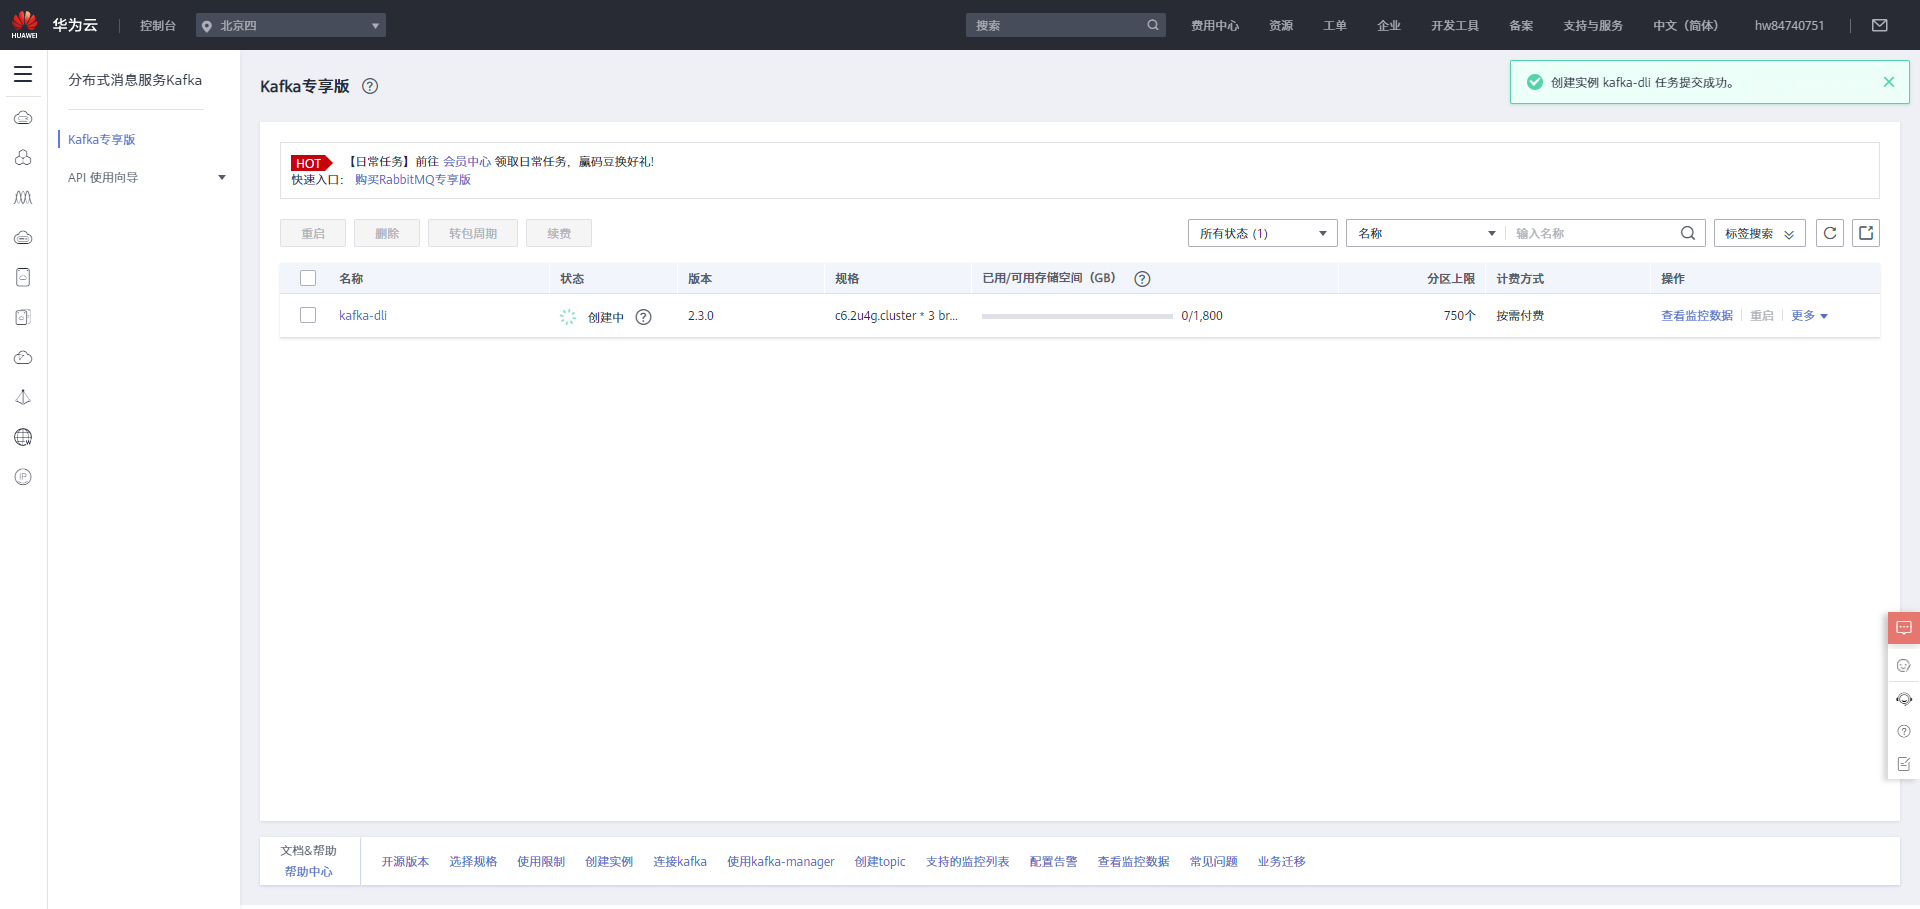Open the hw84740751 account menu
The width and height of the screenshot is (1920, 909).
coord(1789,25)
